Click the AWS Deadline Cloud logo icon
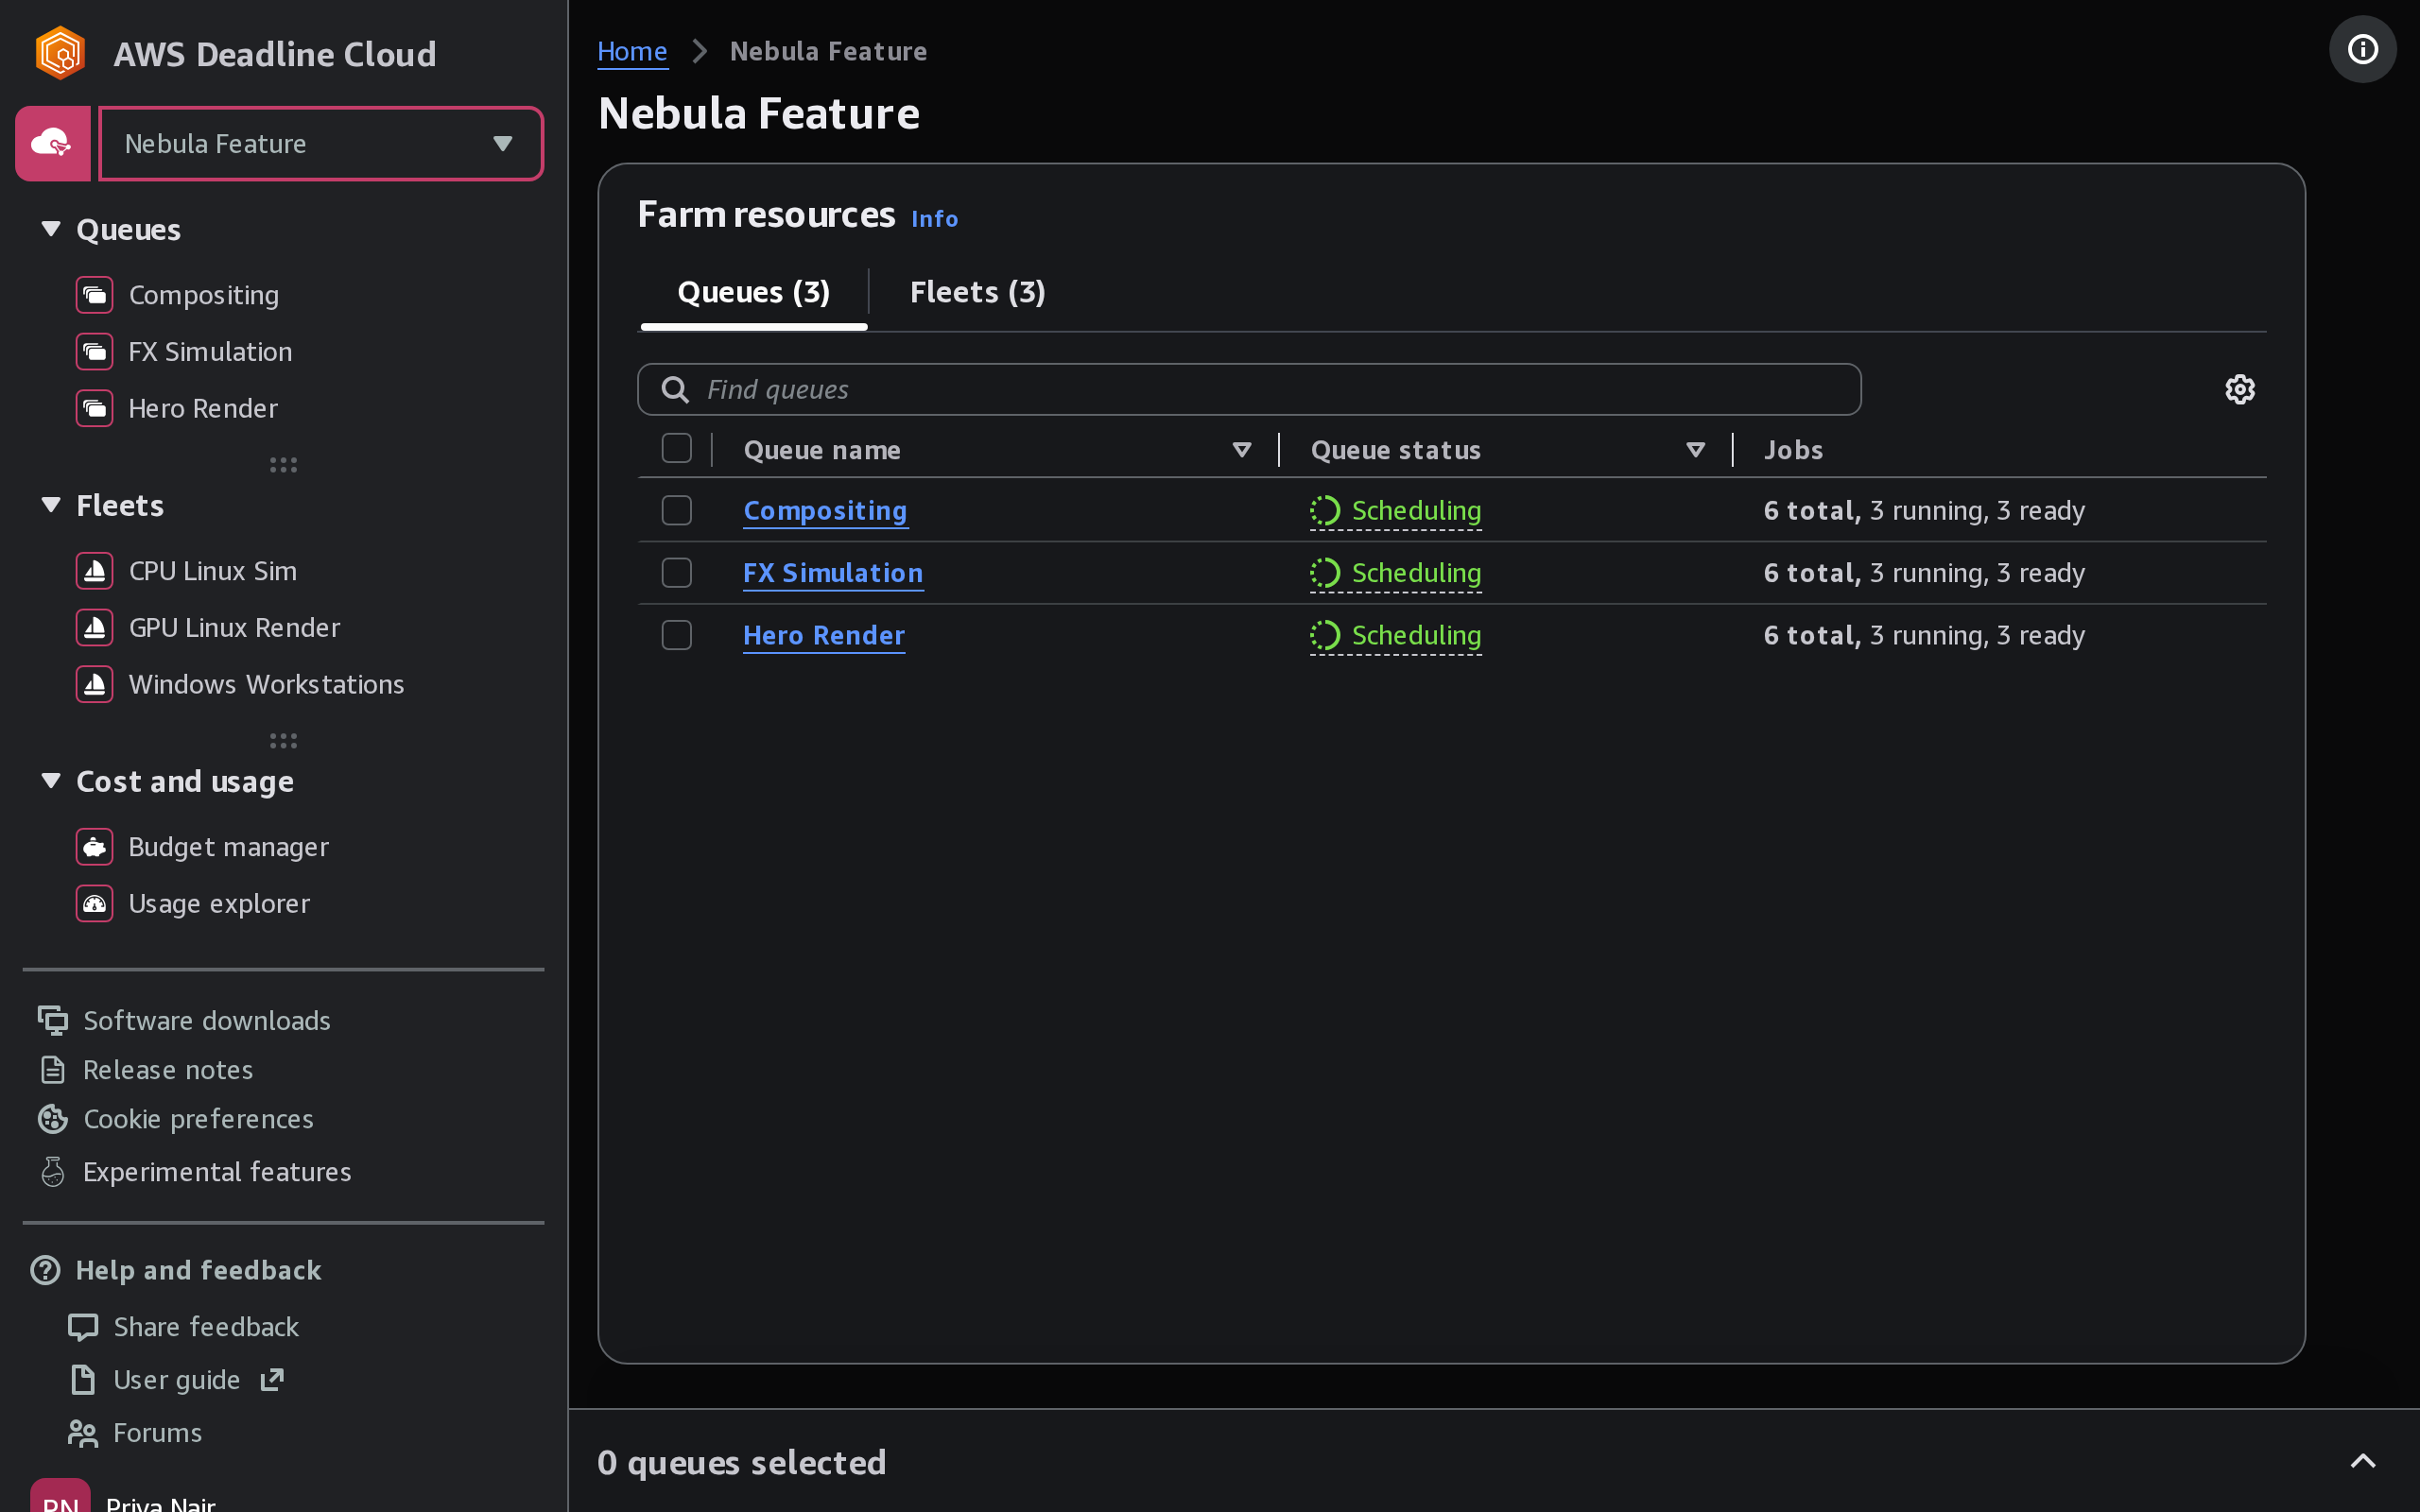Viewport: 2420px width, 1512px height. [60, 53]
